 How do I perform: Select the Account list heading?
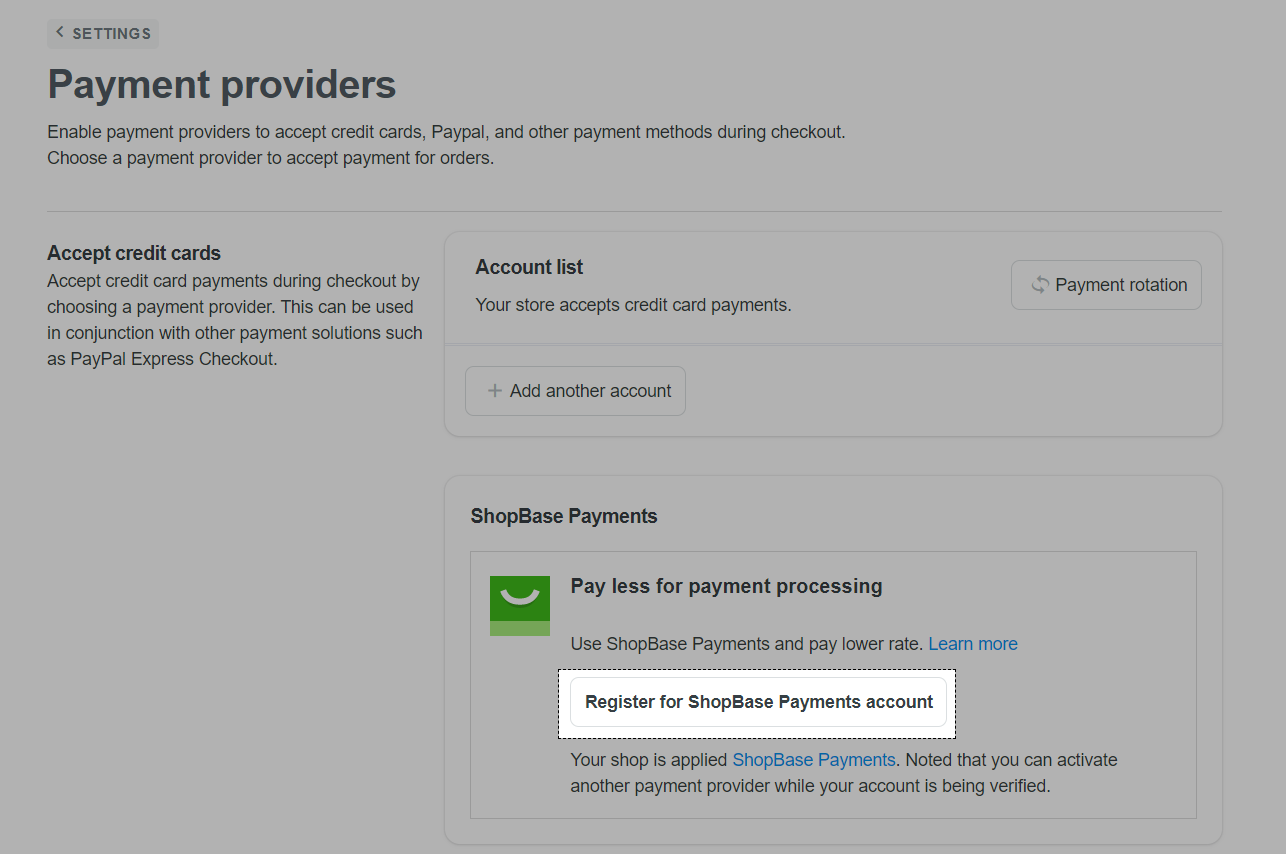pos(529,267)
